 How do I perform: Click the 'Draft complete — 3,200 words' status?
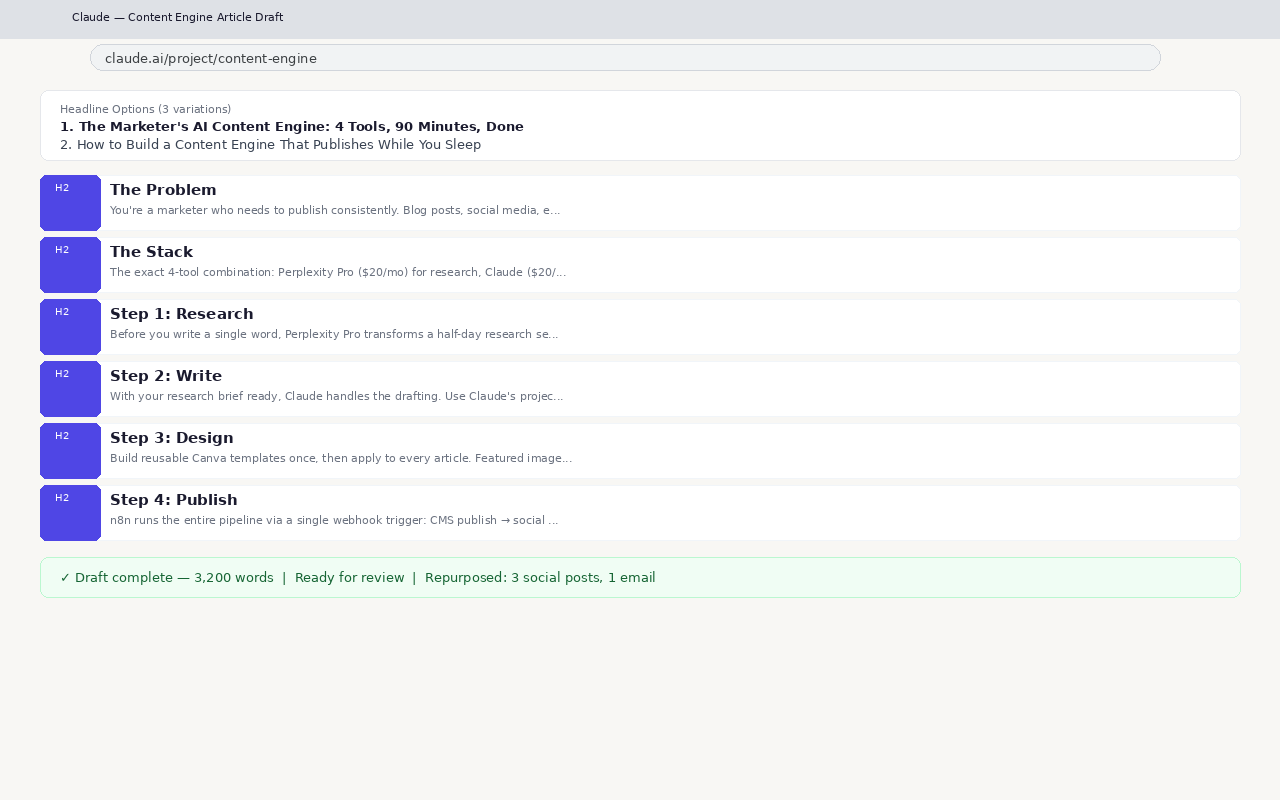(167, 578)
